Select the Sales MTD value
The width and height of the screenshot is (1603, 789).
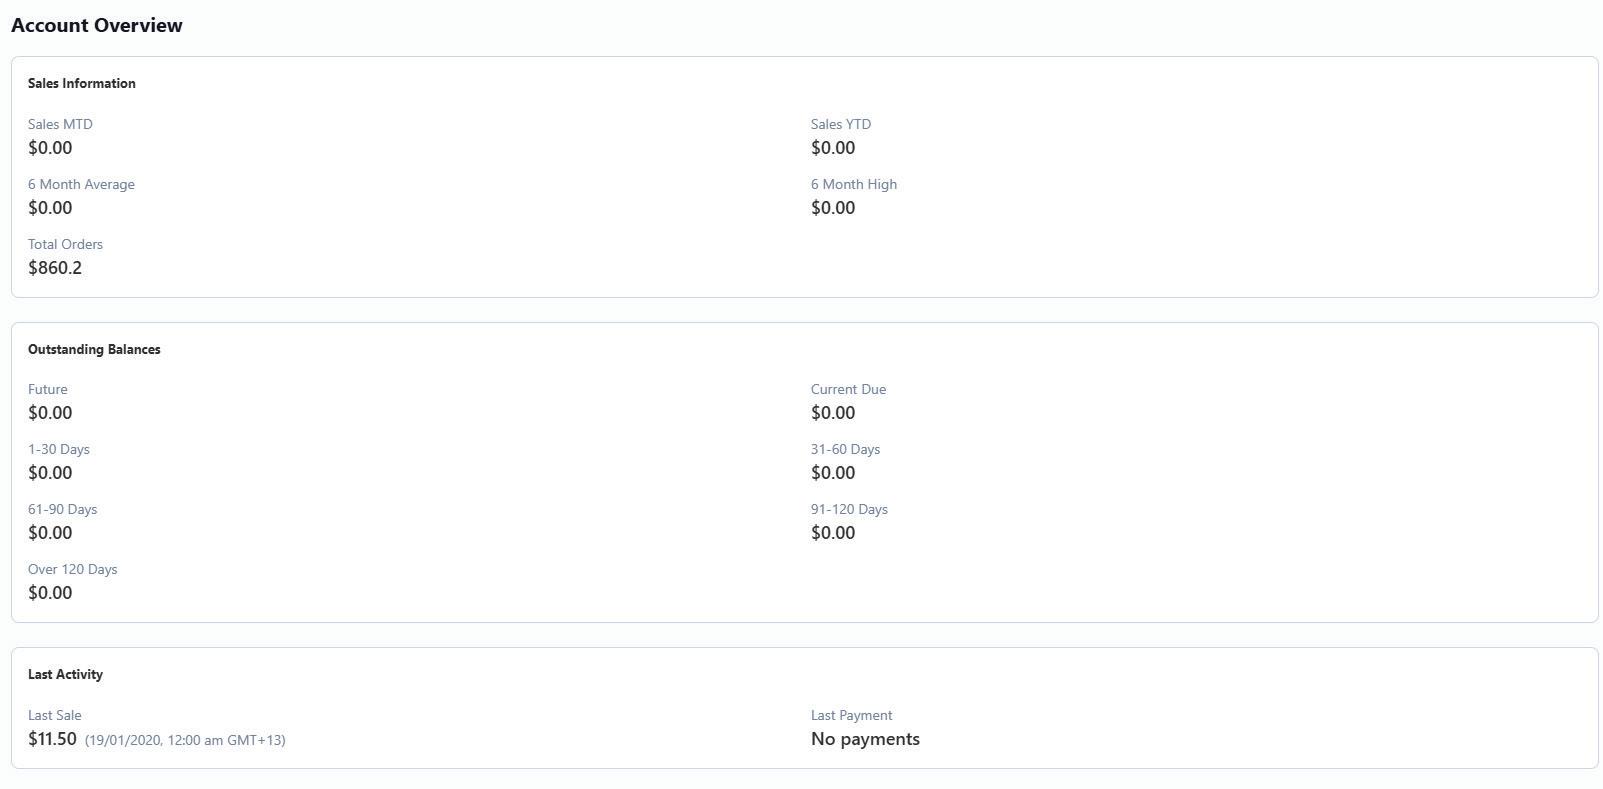50,148
